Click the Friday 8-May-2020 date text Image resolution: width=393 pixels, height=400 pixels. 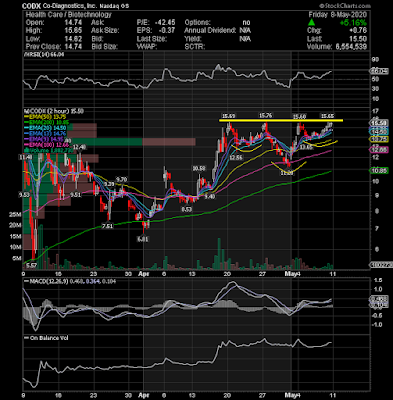coord(337,15)
